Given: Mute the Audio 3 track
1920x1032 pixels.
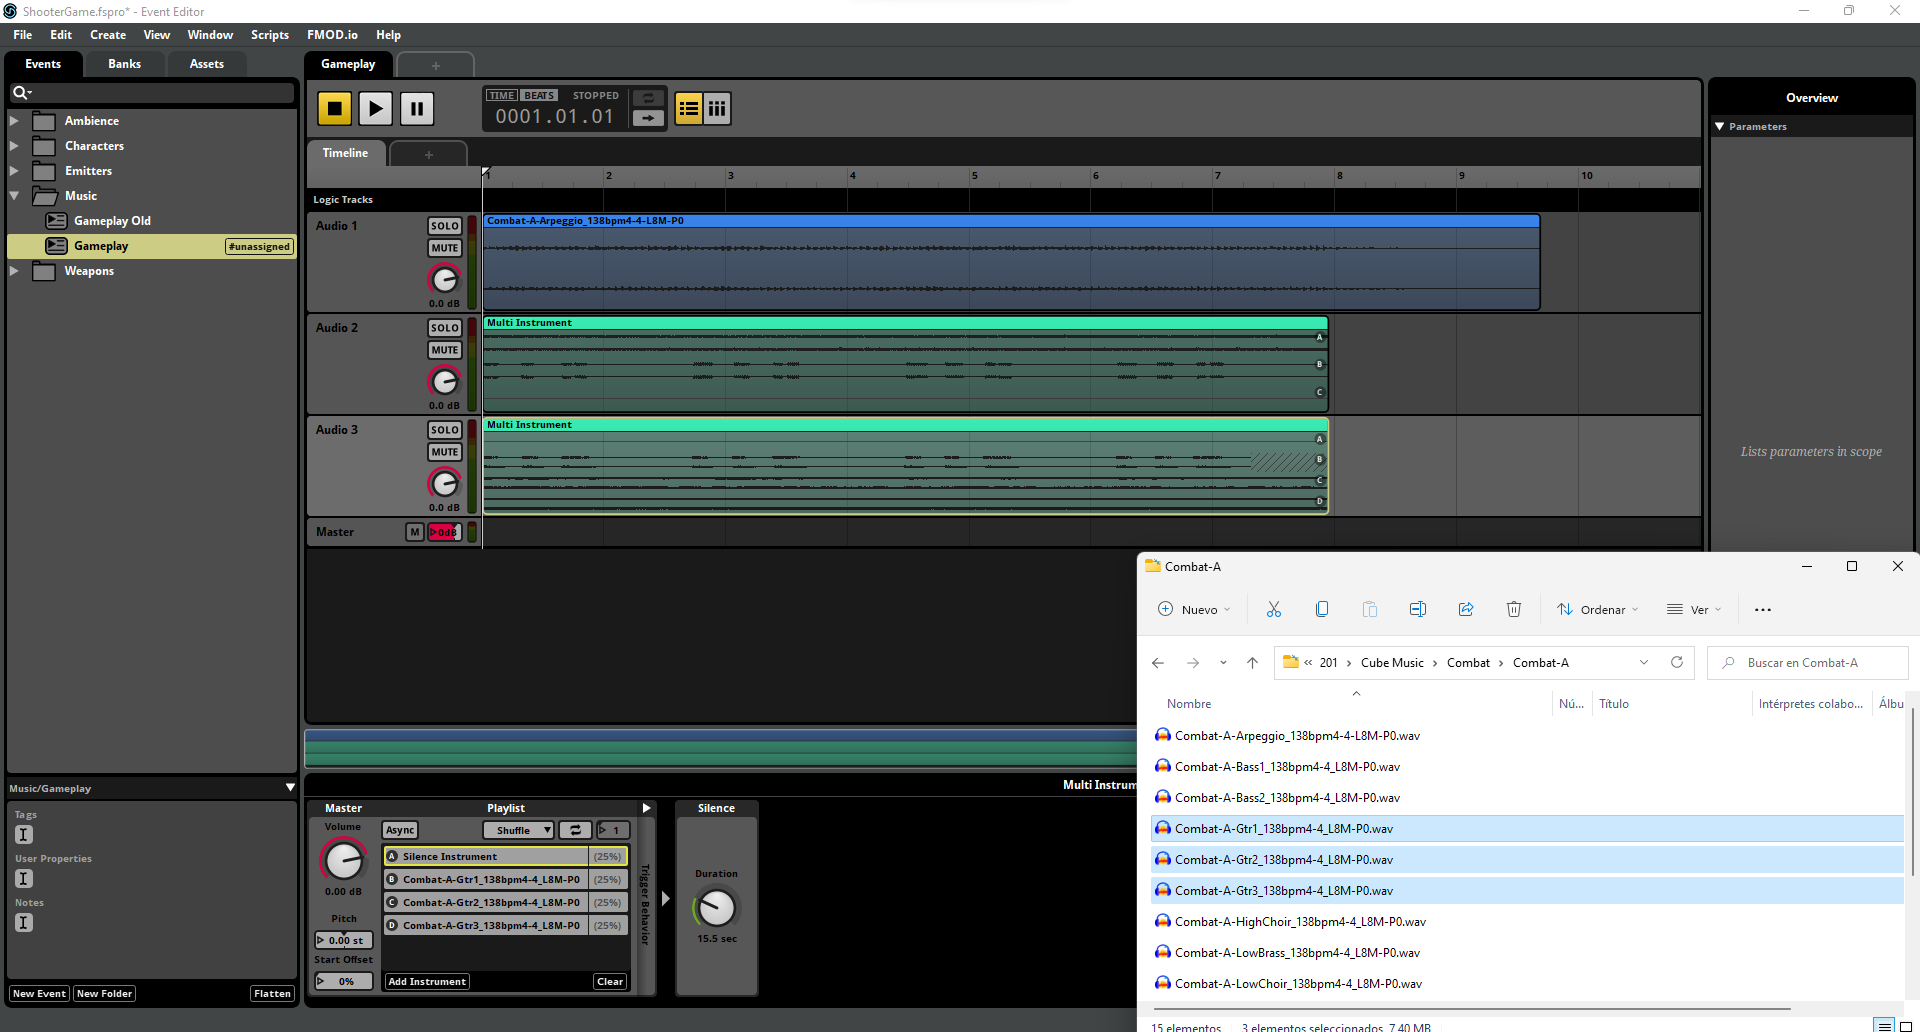Looking at the screenshot, I should (x=445, y=452).
